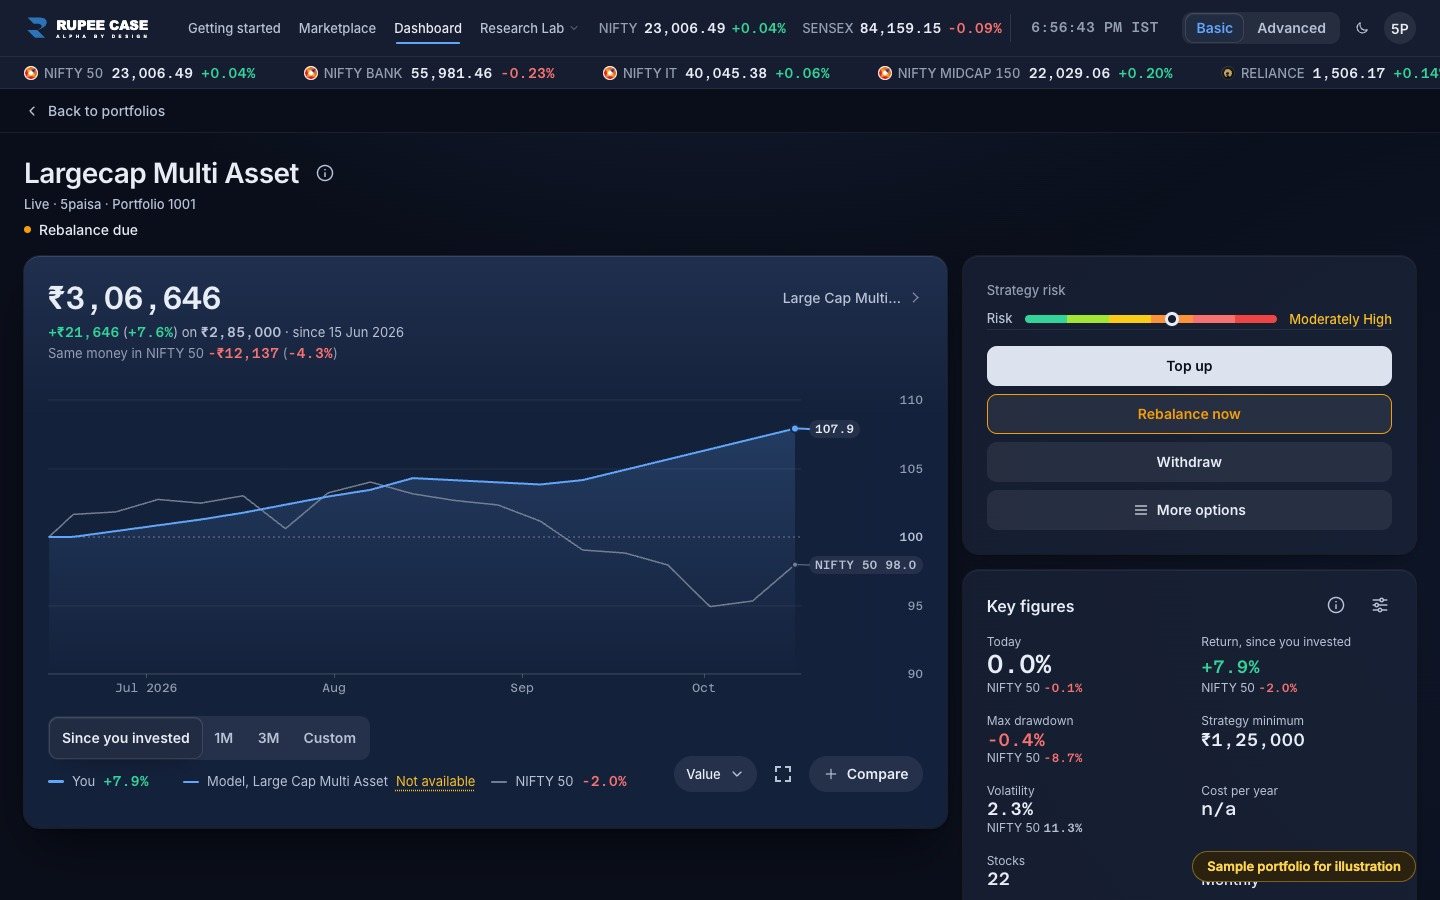Click NIFTY BANK ticker icon
Image resolution: width=1440 pixels, height=900 pixels.
point(311,73)
